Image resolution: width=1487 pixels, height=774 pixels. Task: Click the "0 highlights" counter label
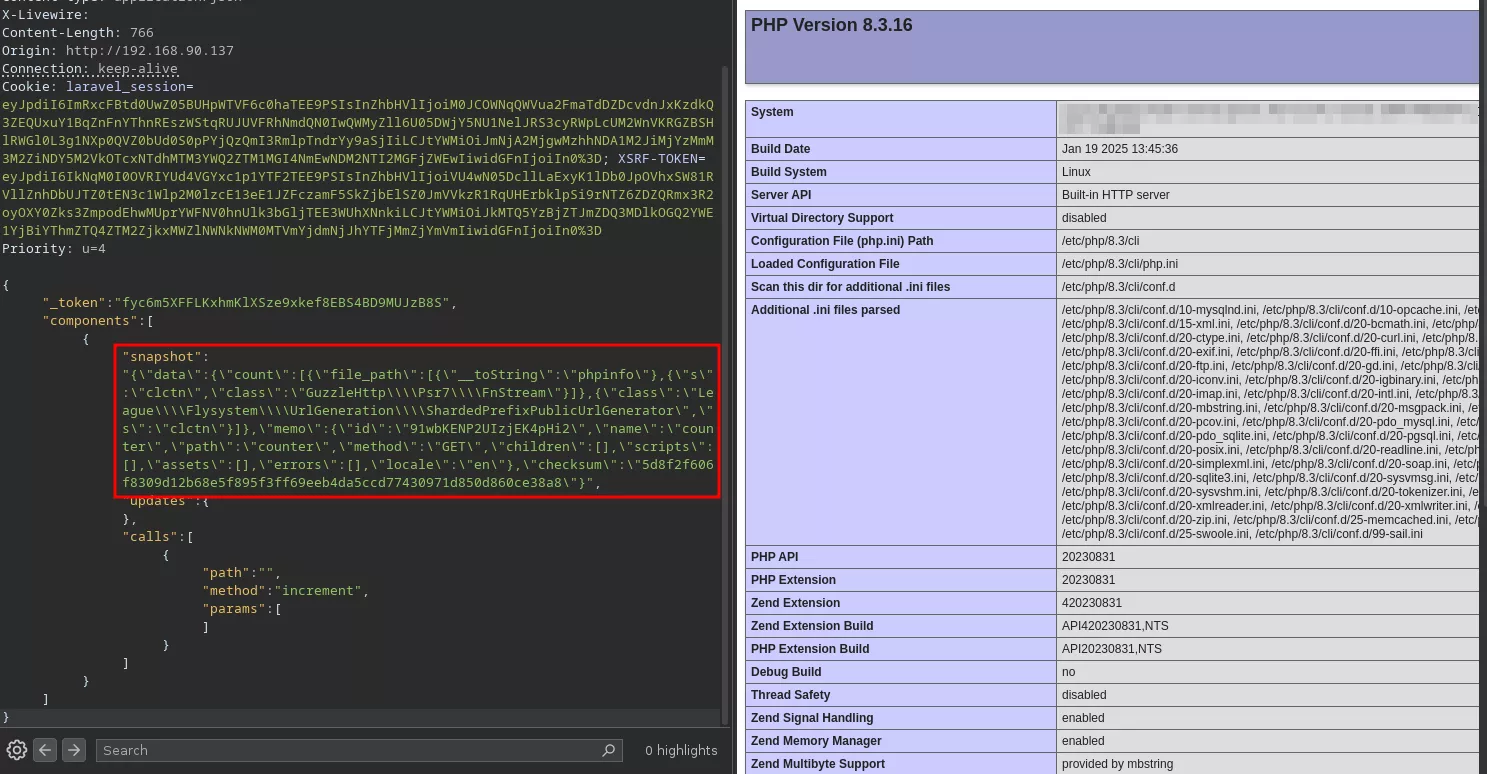coord(681,750)
